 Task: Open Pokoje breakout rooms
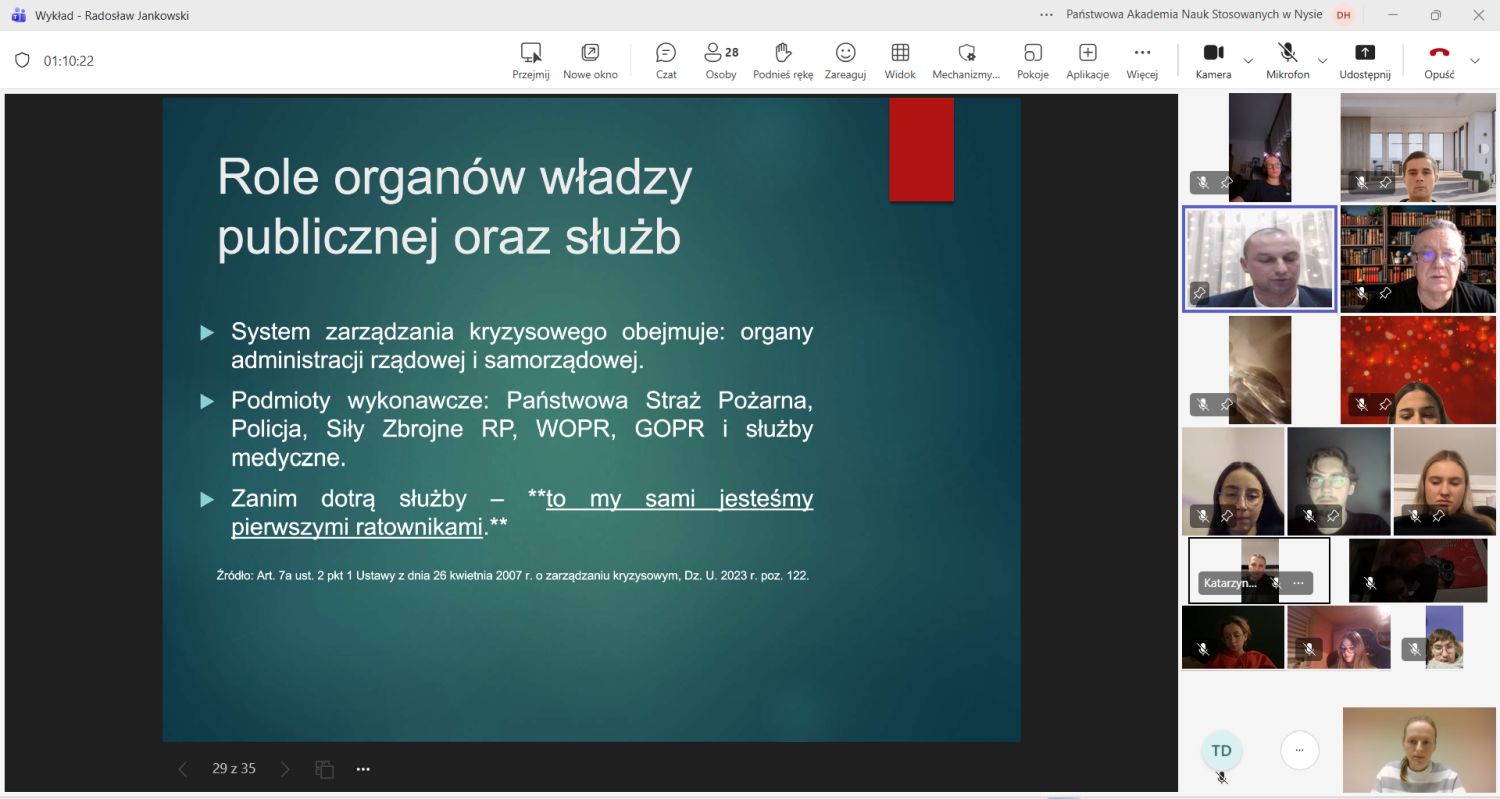pyautogui.click(x=1032, y=60)
